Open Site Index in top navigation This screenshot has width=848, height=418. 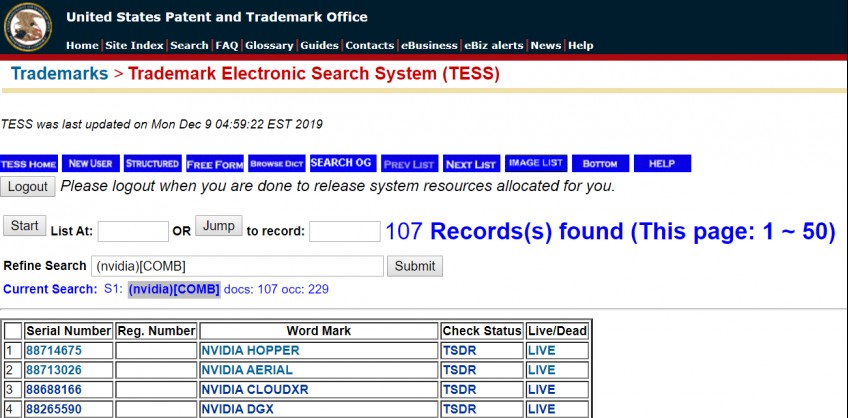[x=134, y=46]
